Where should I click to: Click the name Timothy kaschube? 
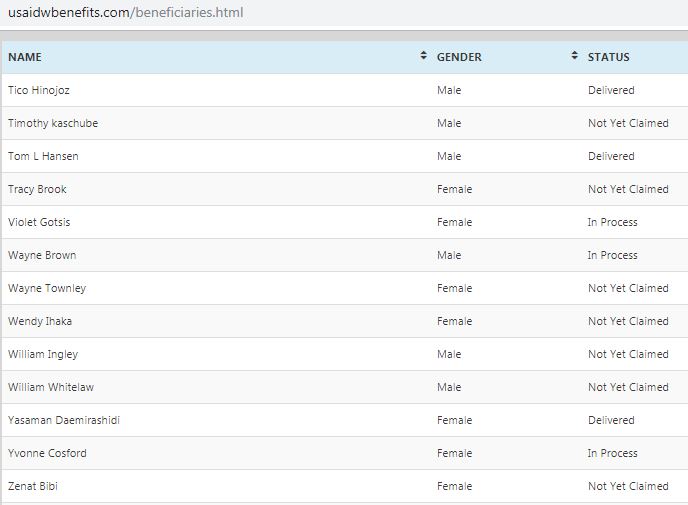[53, 123]
